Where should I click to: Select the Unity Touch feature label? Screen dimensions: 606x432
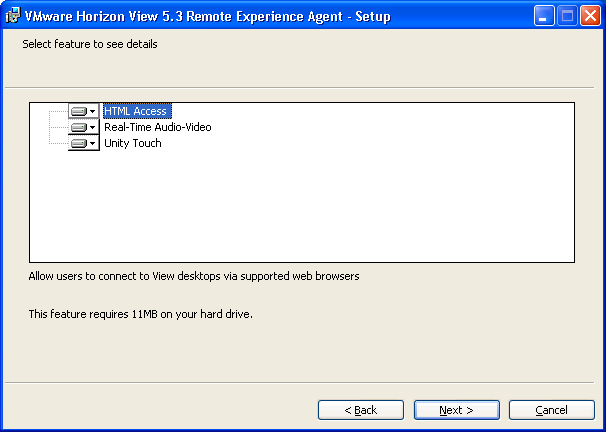[x=133, y=143]
